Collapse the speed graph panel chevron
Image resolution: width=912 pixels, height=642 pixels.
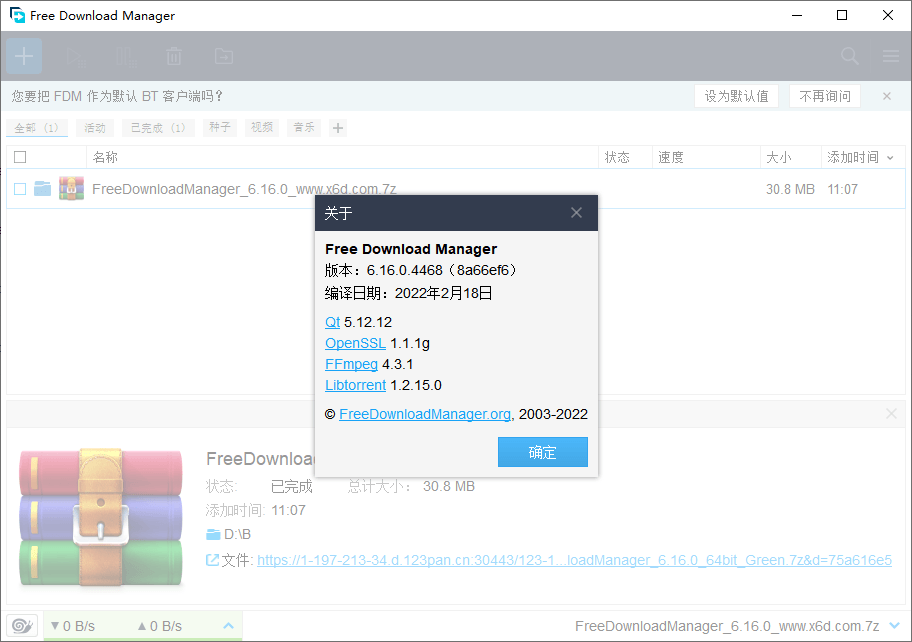(x=227, y=625)
